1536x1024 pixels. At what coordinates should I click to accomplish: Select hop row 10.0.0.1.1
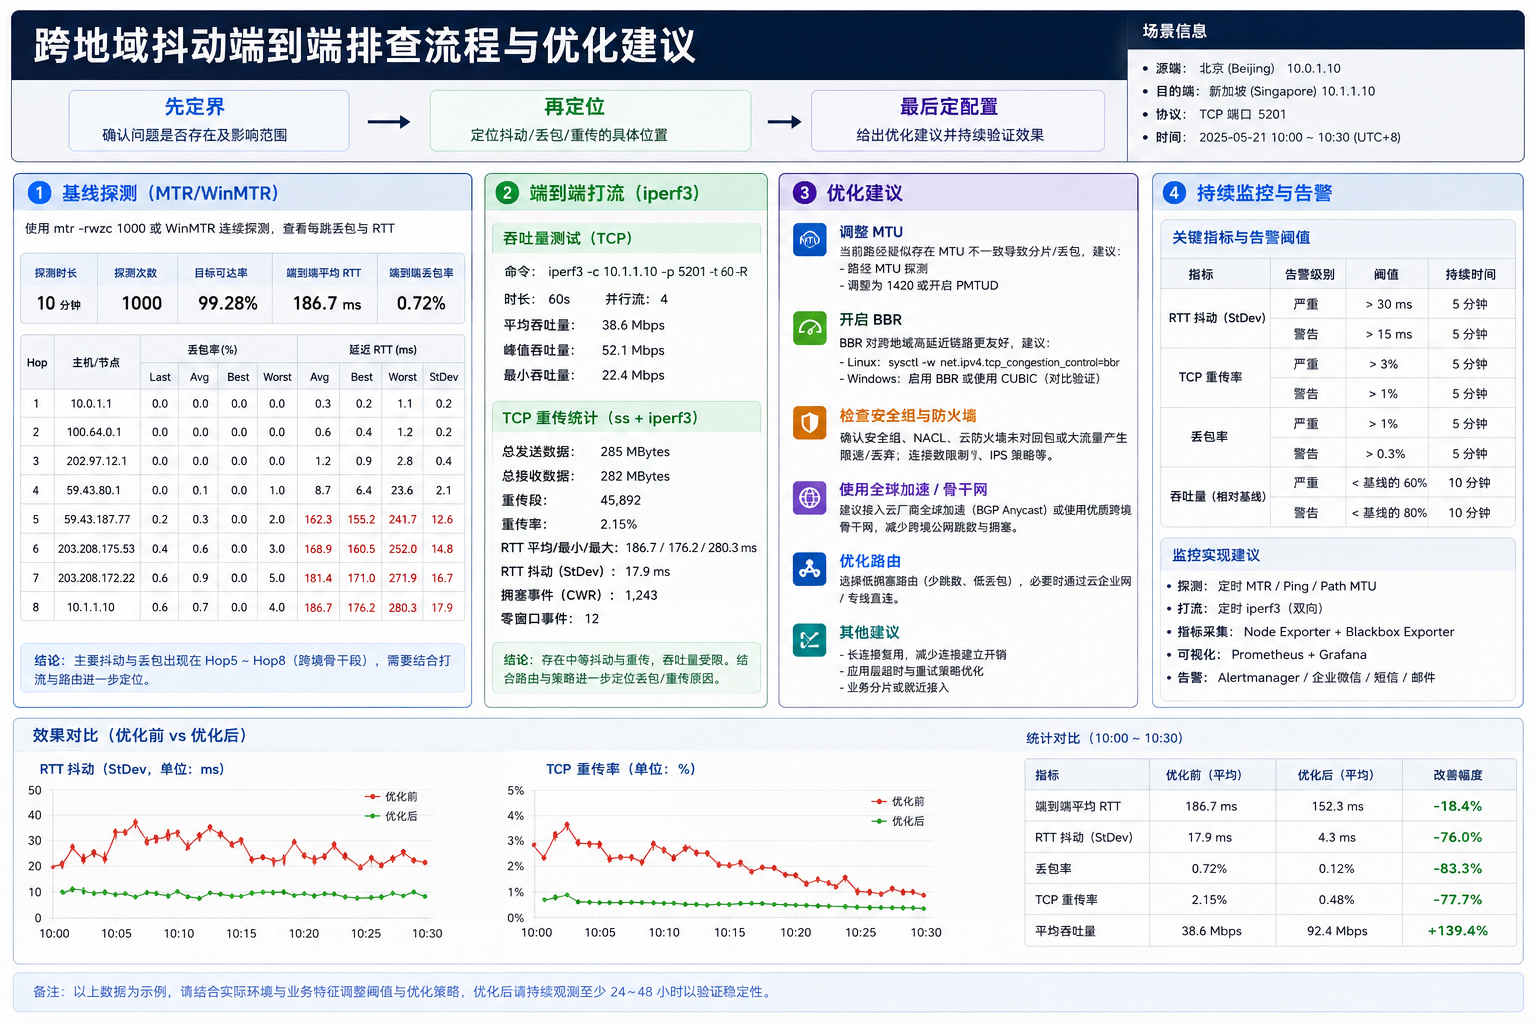click(x=243, y=404)
